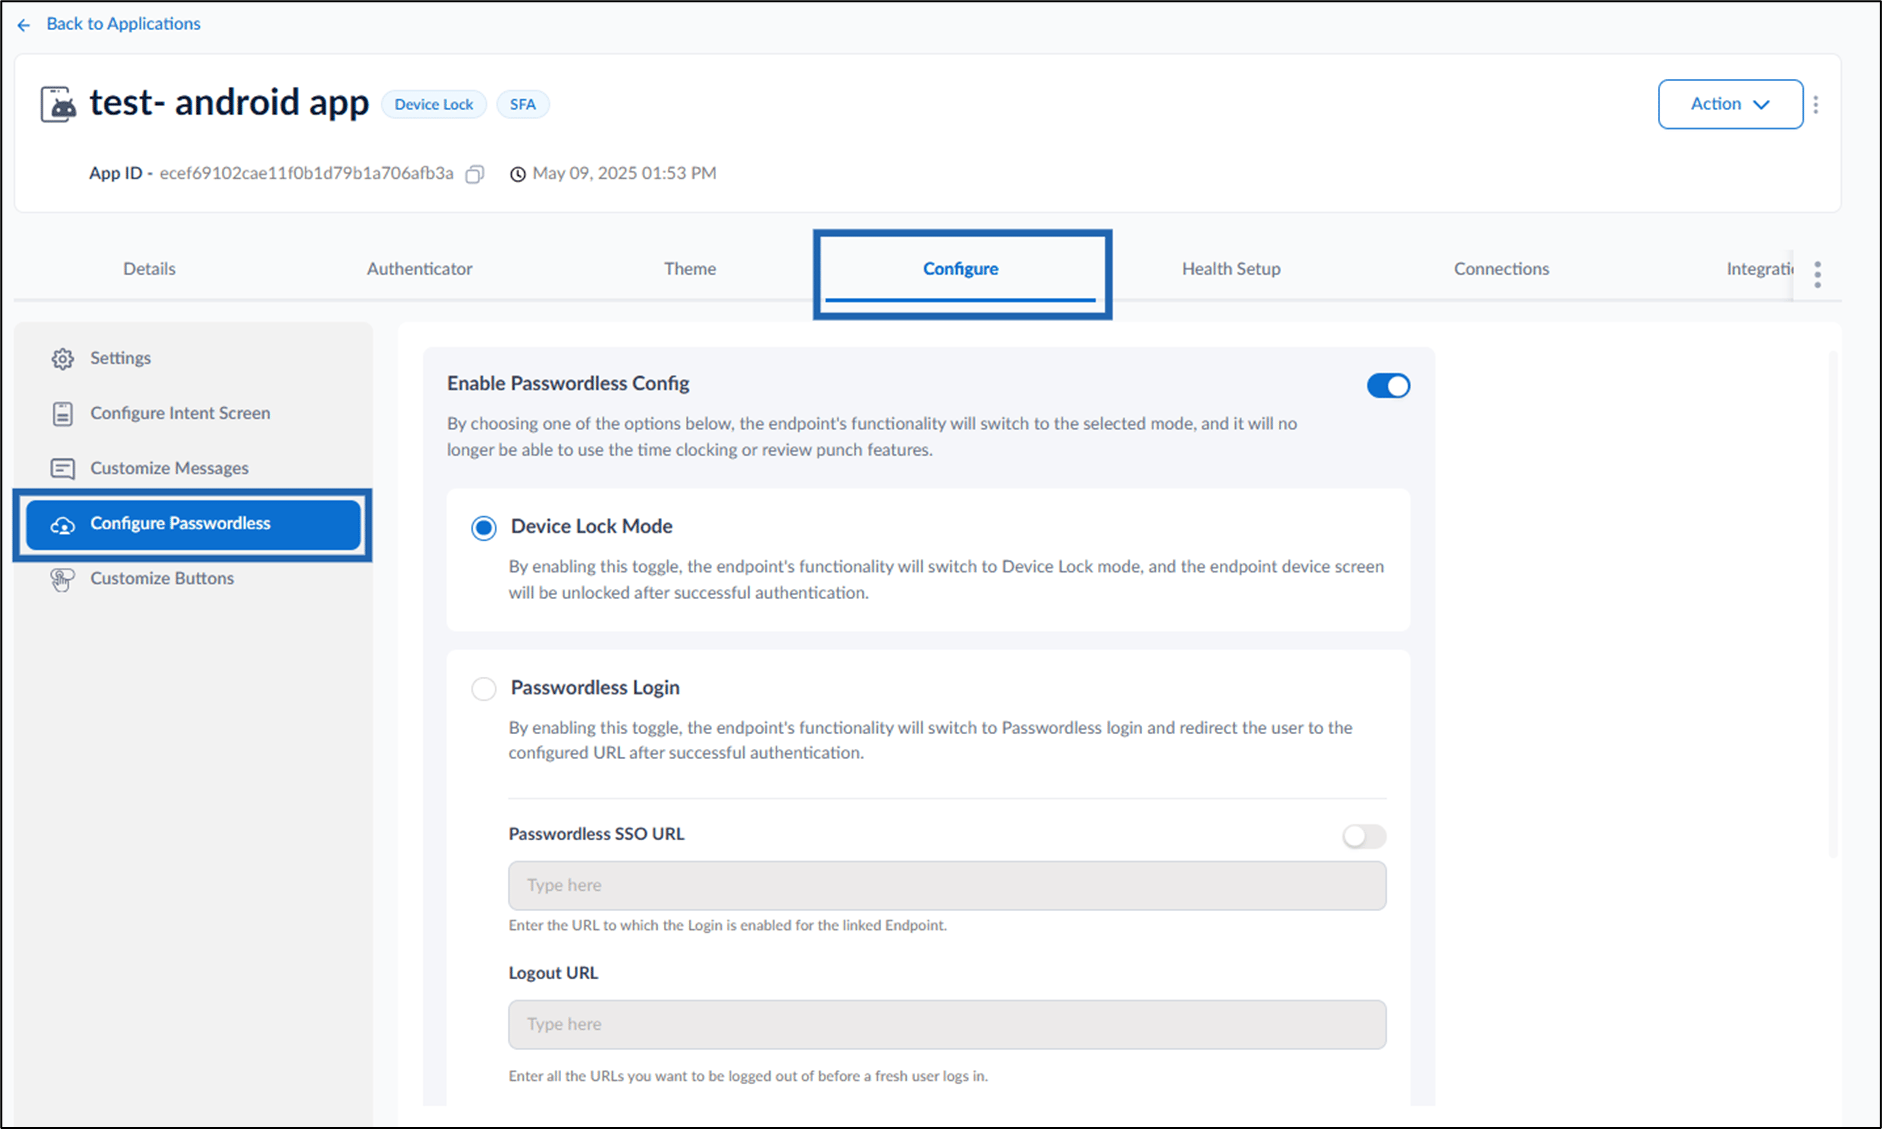Click the Customize Messages icon
This screenshot has width=1882, height=1129.
[x=63, y=468]
